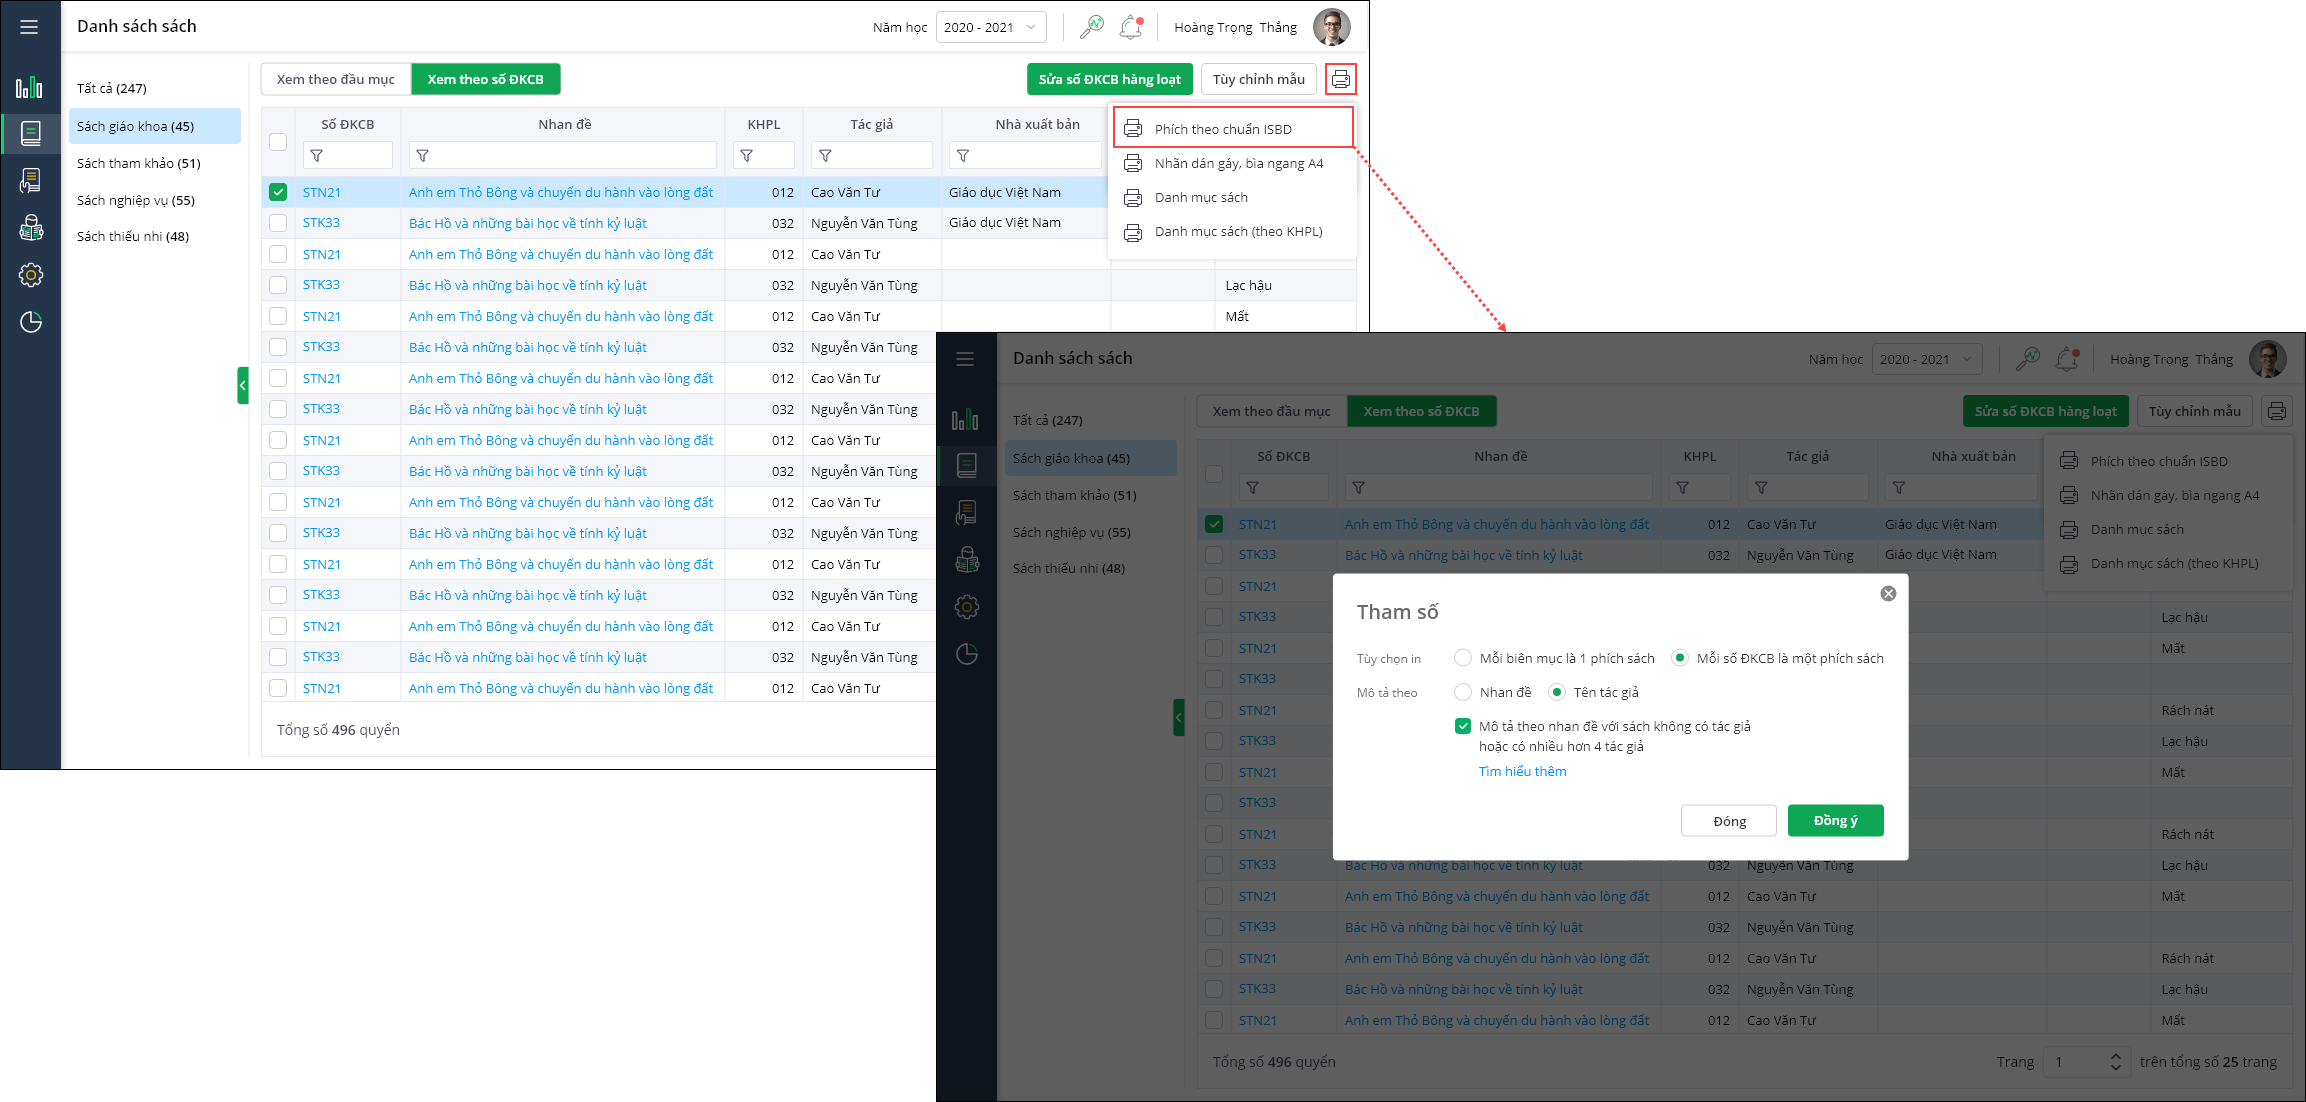Open the 'Tìm hiểu thêm' link

1522,771
